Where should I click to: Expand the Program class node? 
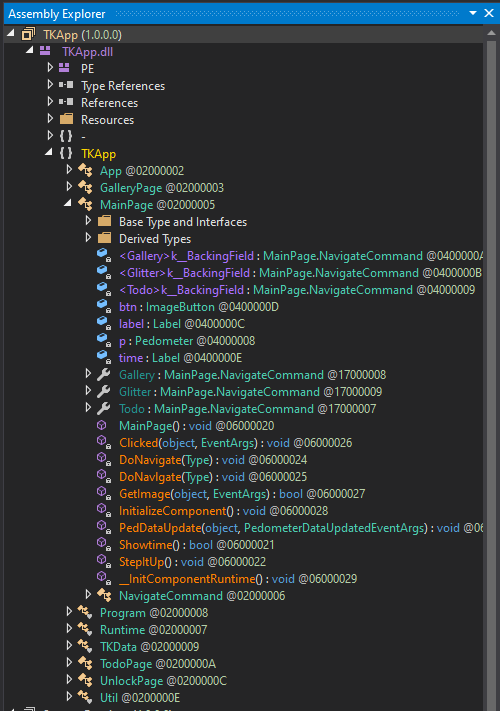coord(69,612)
